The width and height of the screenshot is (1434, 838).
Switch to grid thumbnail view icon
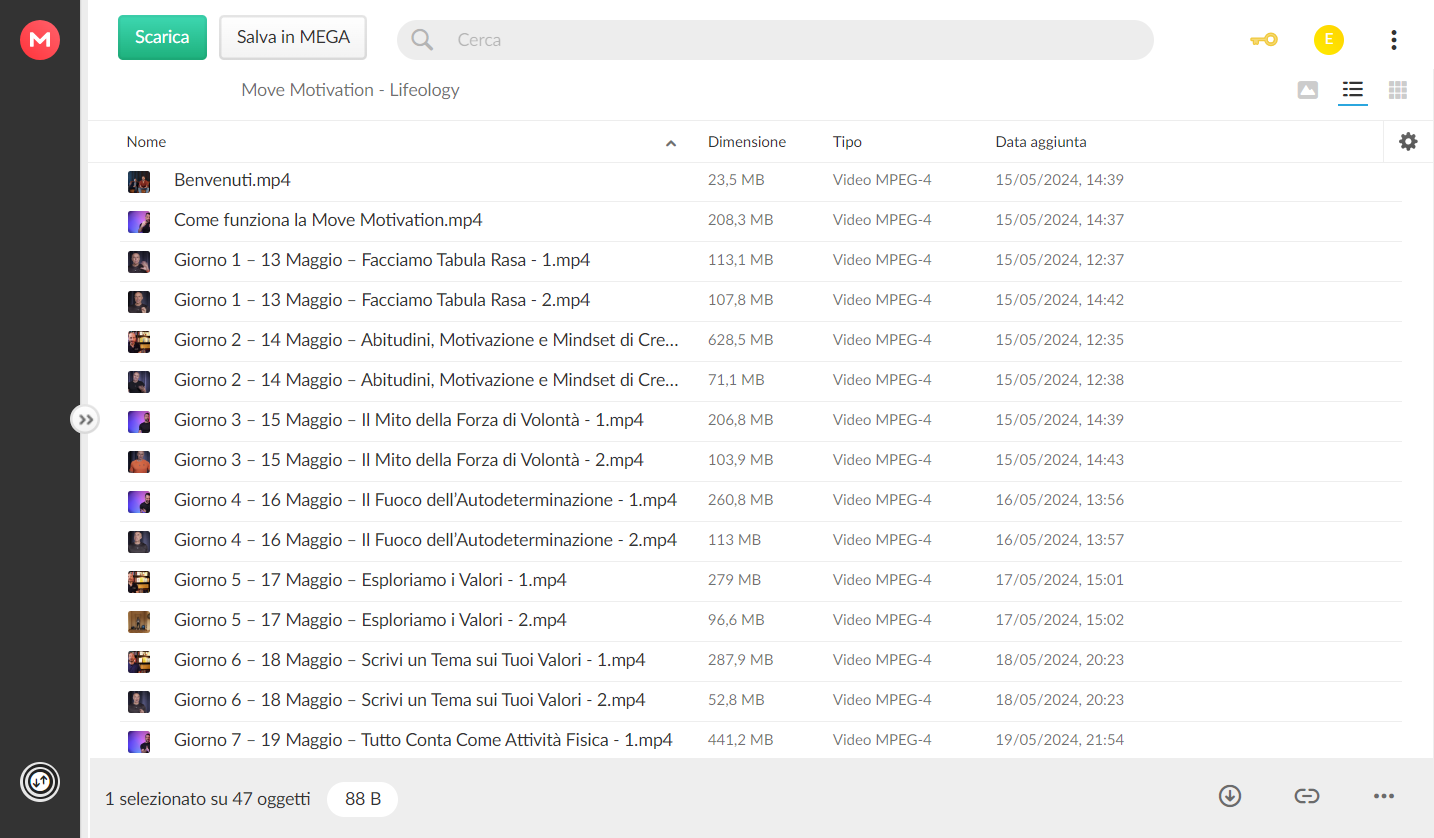(1398, 90)
